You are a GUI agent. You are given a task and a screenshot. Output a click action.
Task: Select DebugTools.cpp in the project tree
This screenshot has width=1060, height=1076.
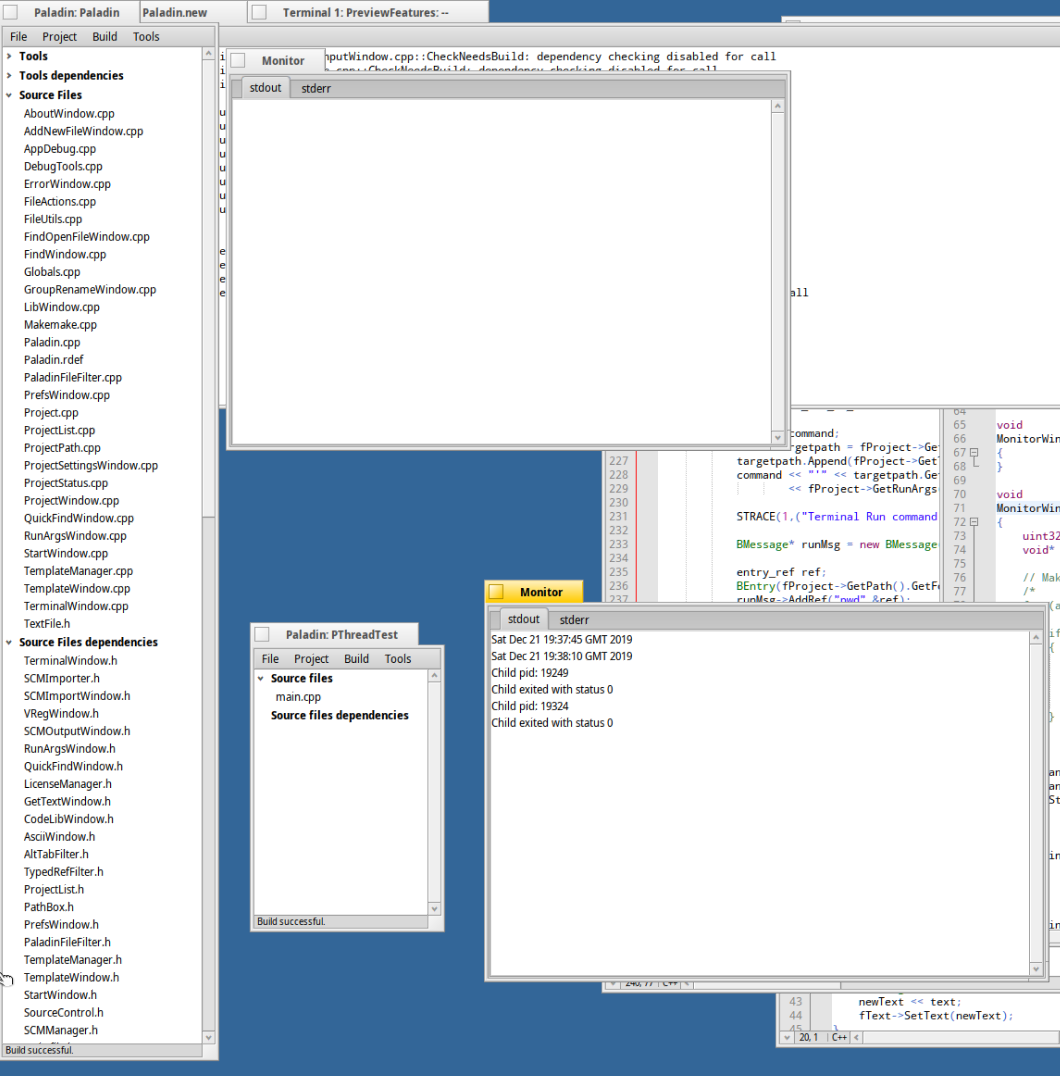(63, 167)
